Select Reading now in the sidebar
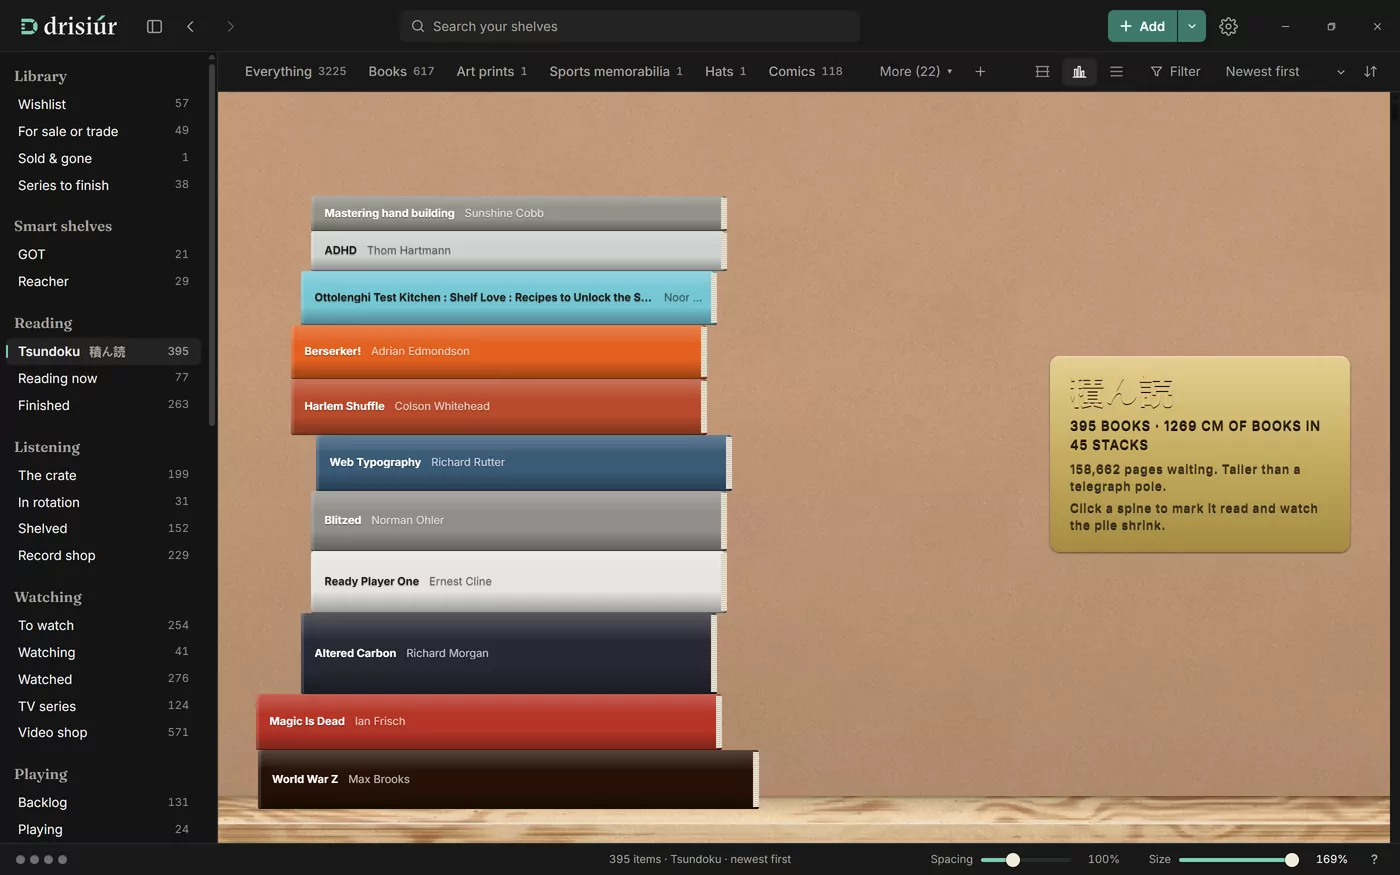 103,378
